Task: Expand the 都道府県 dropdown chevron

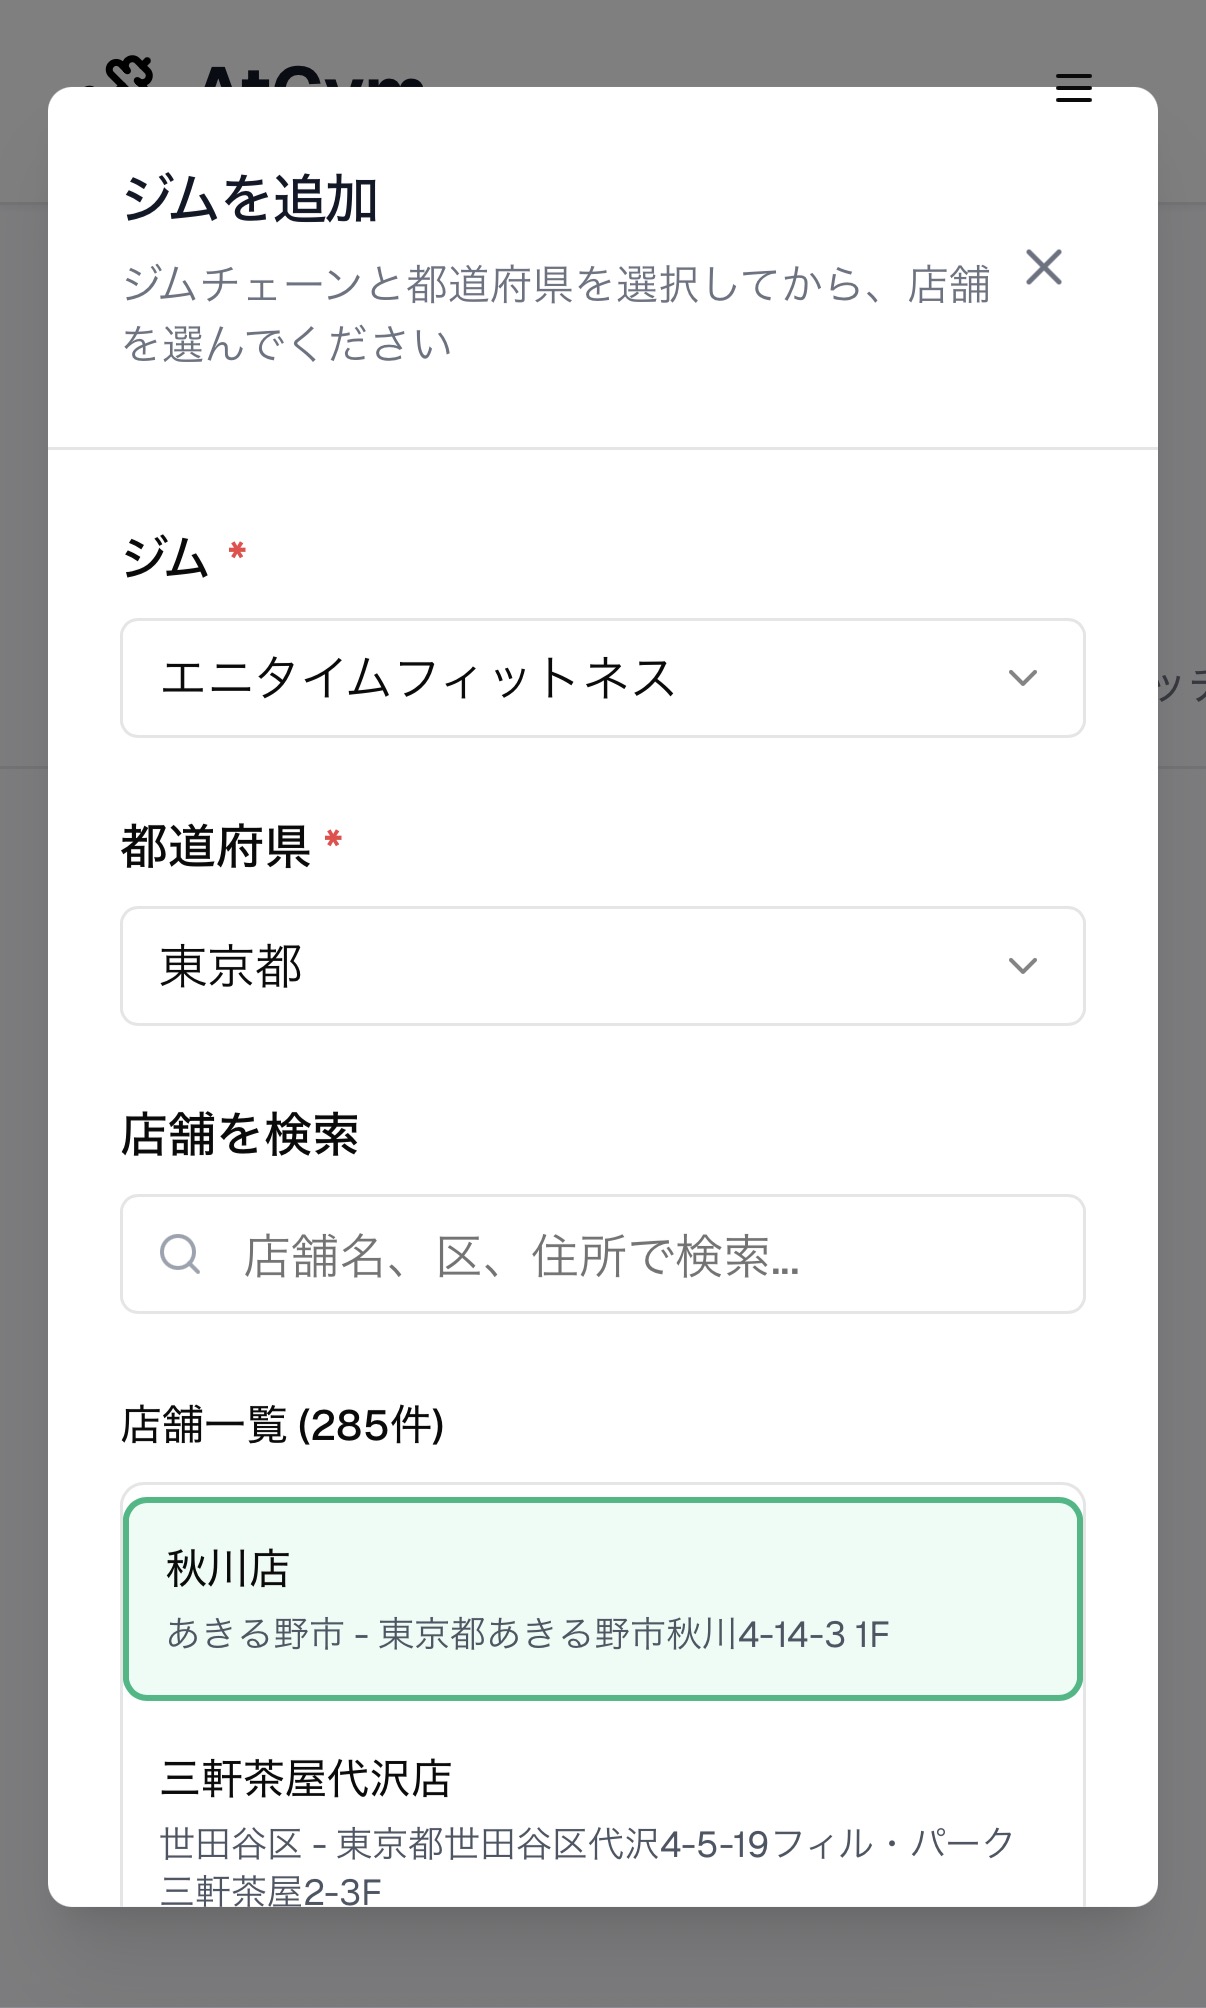Action: coord(1022,966)
